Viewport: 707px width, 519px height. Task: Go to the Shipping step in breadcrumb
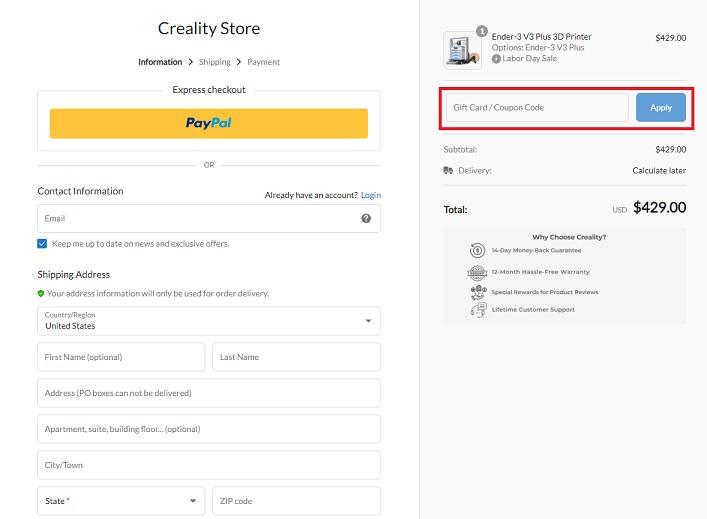point(215,62)
